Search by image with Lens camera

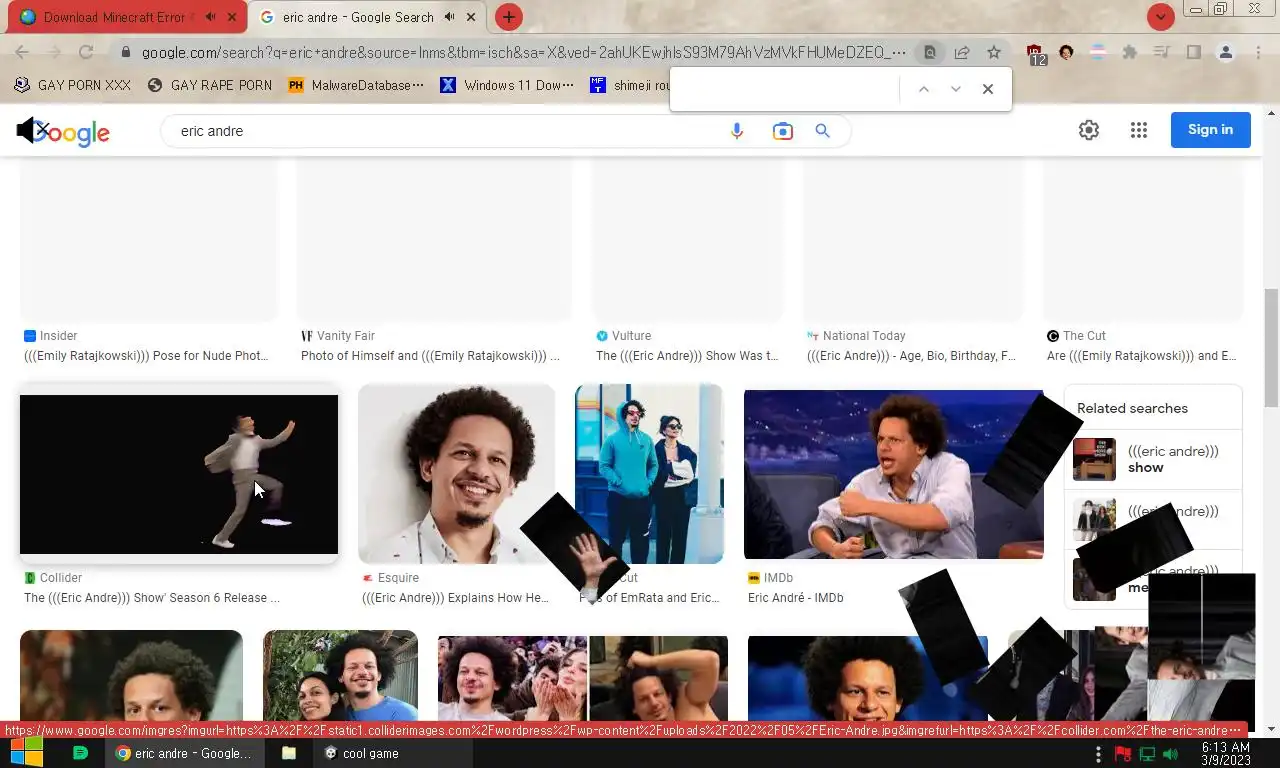click(783, 131)
